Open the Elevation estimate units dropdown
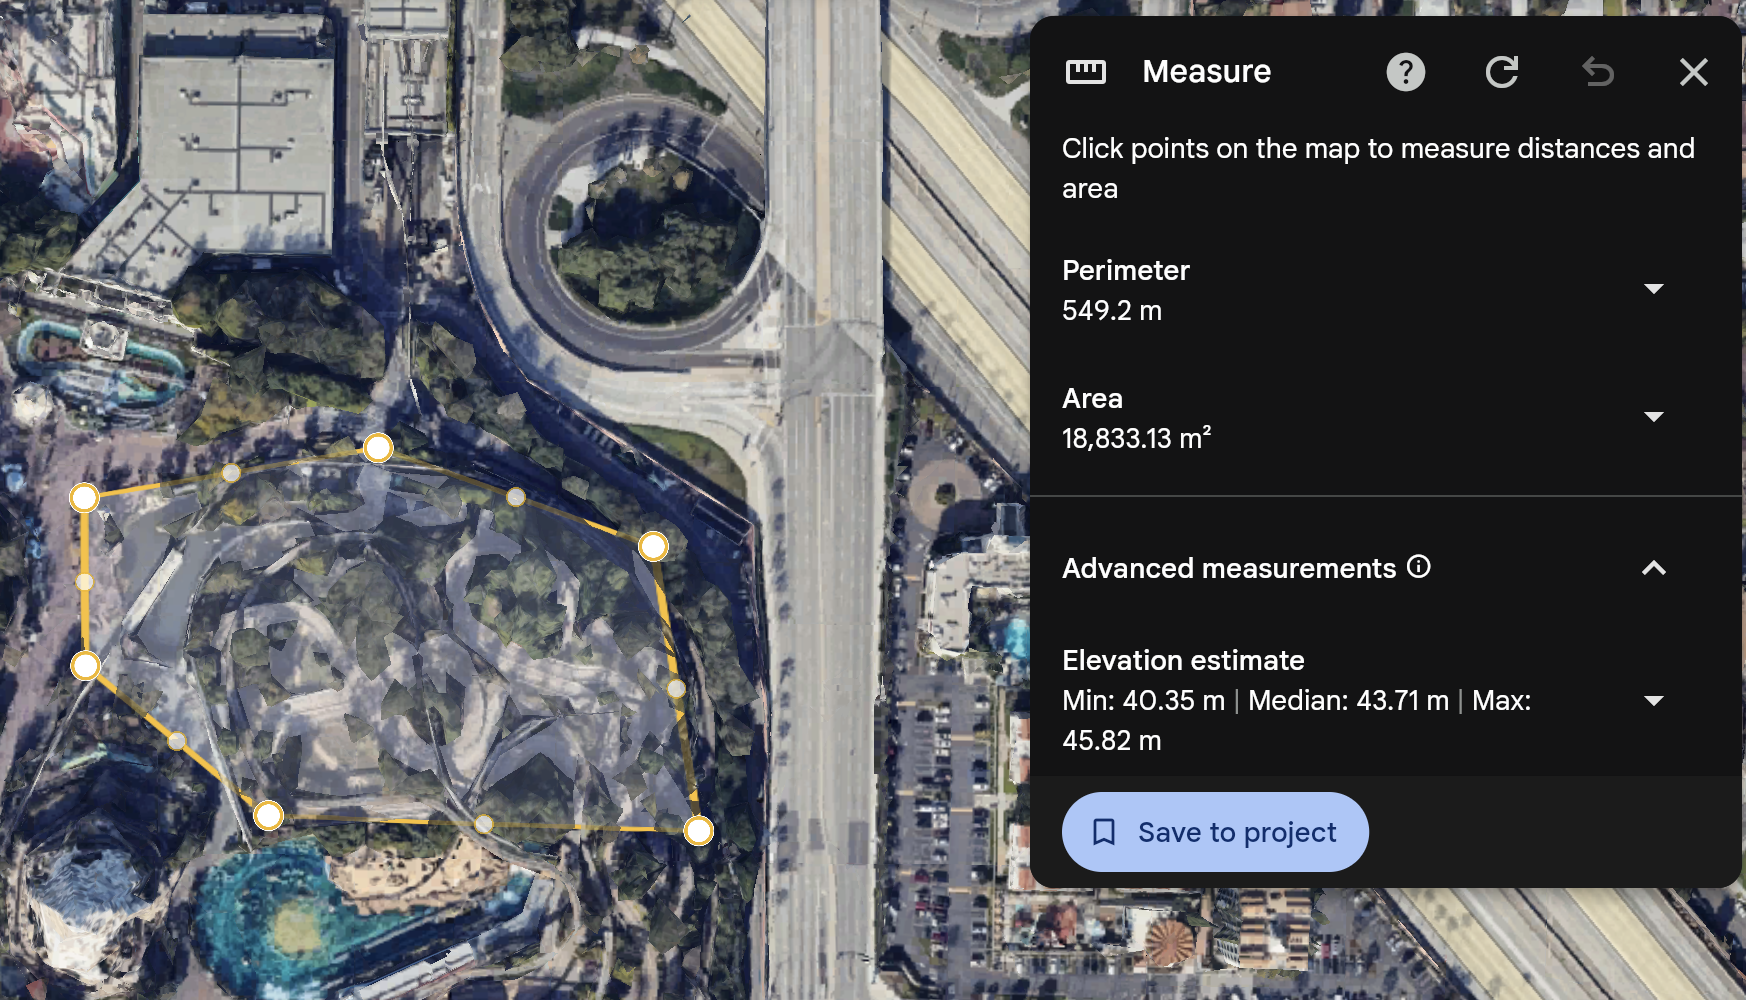The image size is (1746, 1000). (1653, 701)
